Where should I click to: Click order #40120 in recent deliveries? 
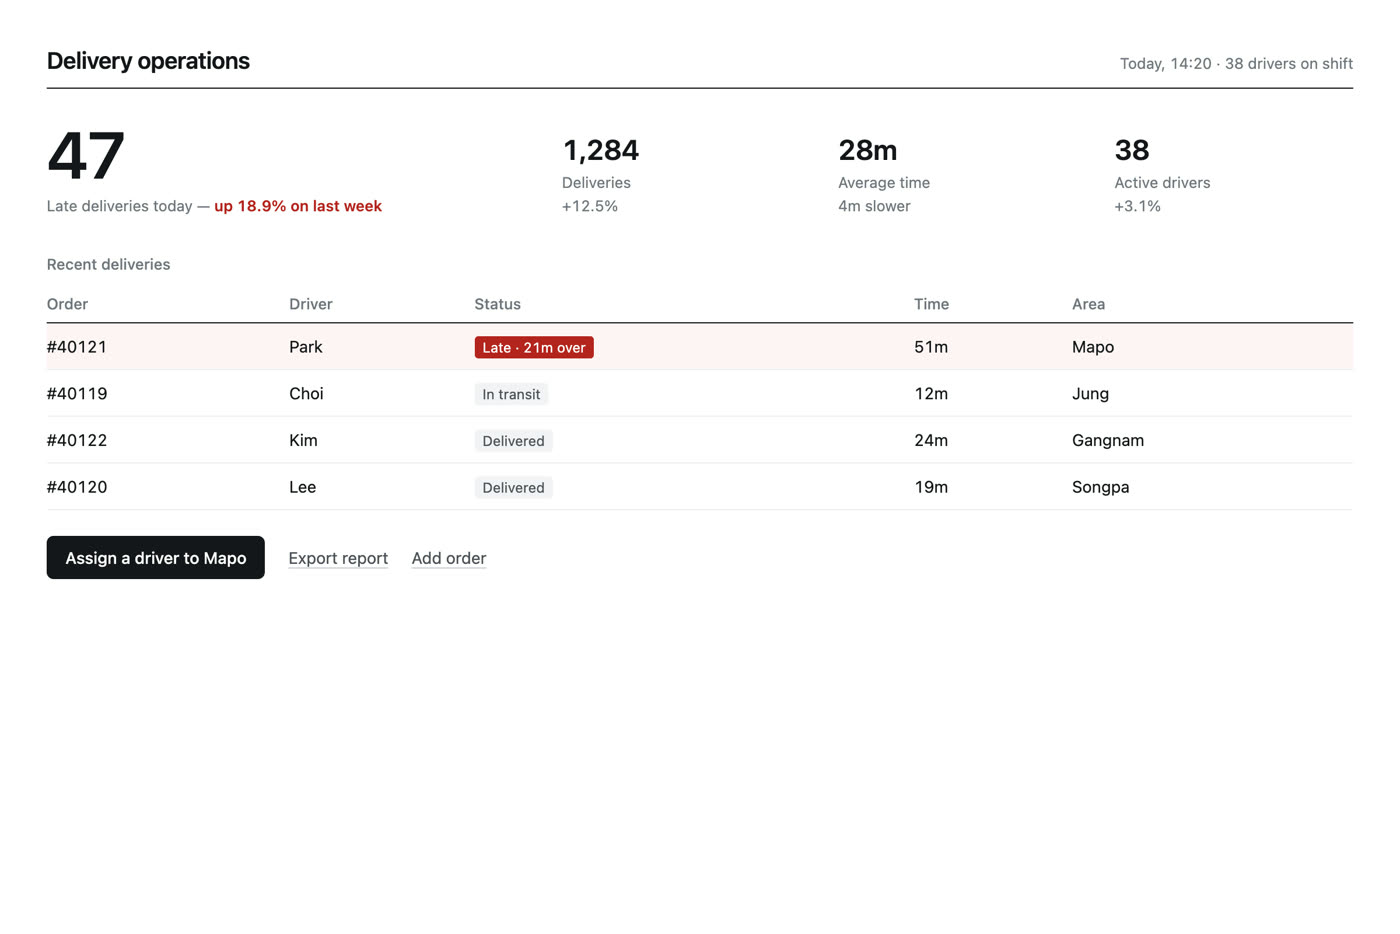pos(700,487)
